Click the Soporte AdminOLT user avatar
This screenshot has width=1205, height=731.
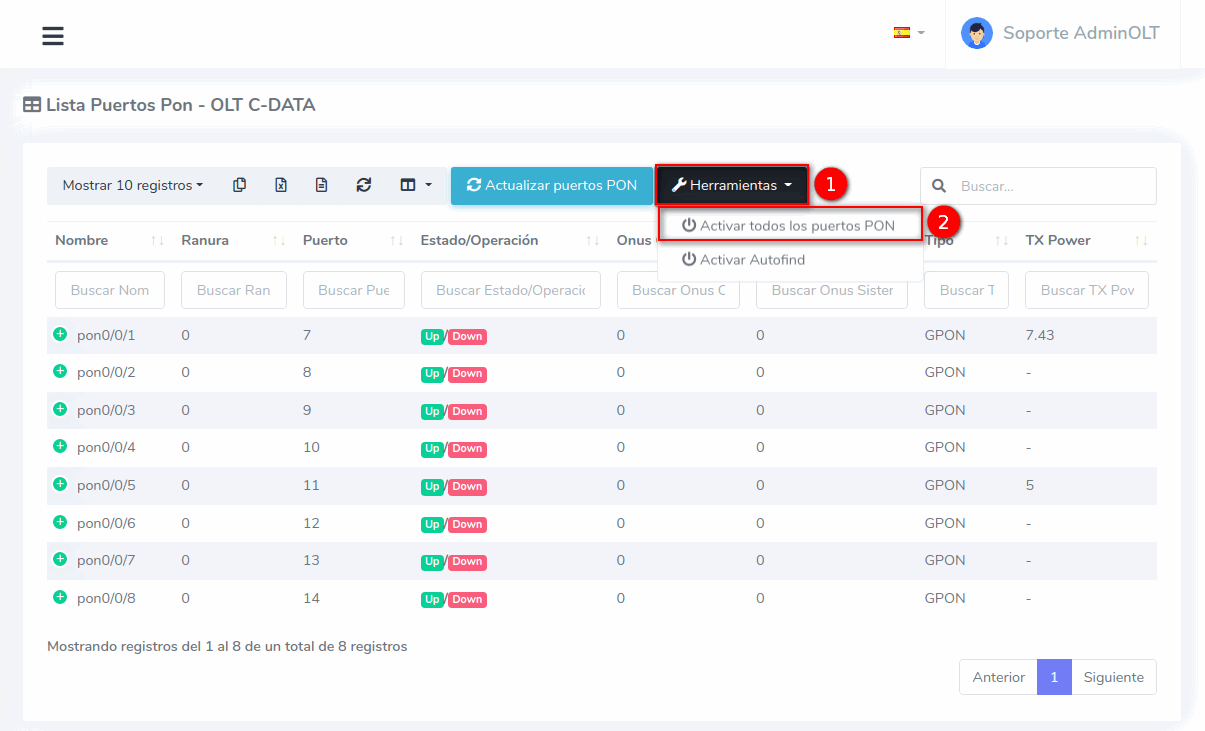click(x=976, y=33)
